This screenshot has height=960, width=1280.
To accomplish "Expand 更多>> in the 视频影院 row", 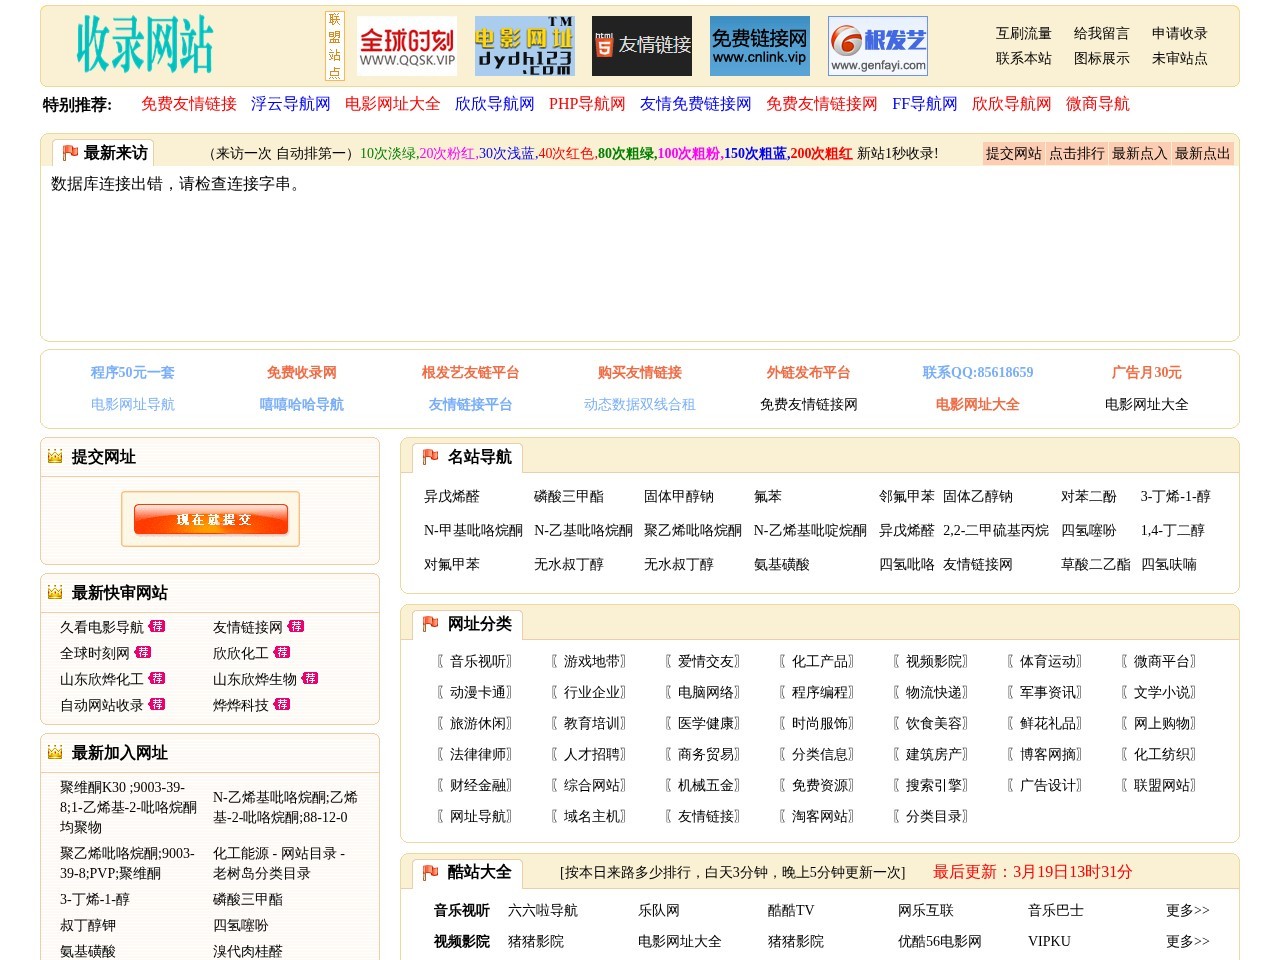I will [1187, 941].
